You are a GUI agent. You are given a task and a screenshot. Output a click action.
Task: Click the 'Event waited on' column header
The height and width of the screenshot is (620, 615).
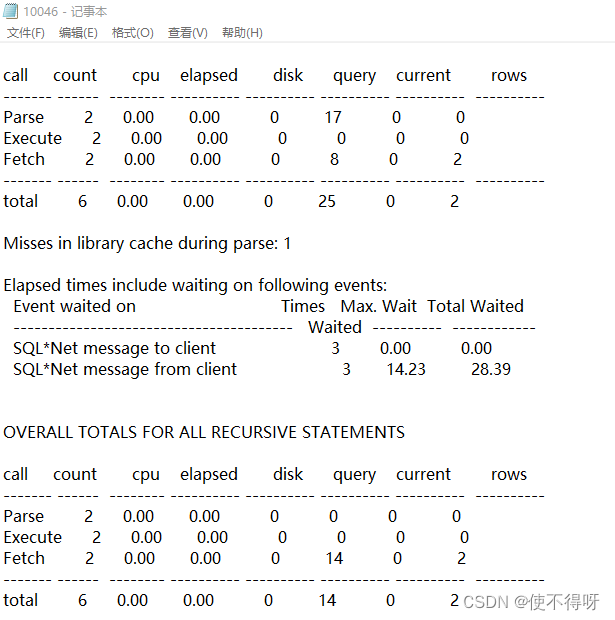(75, 306)
